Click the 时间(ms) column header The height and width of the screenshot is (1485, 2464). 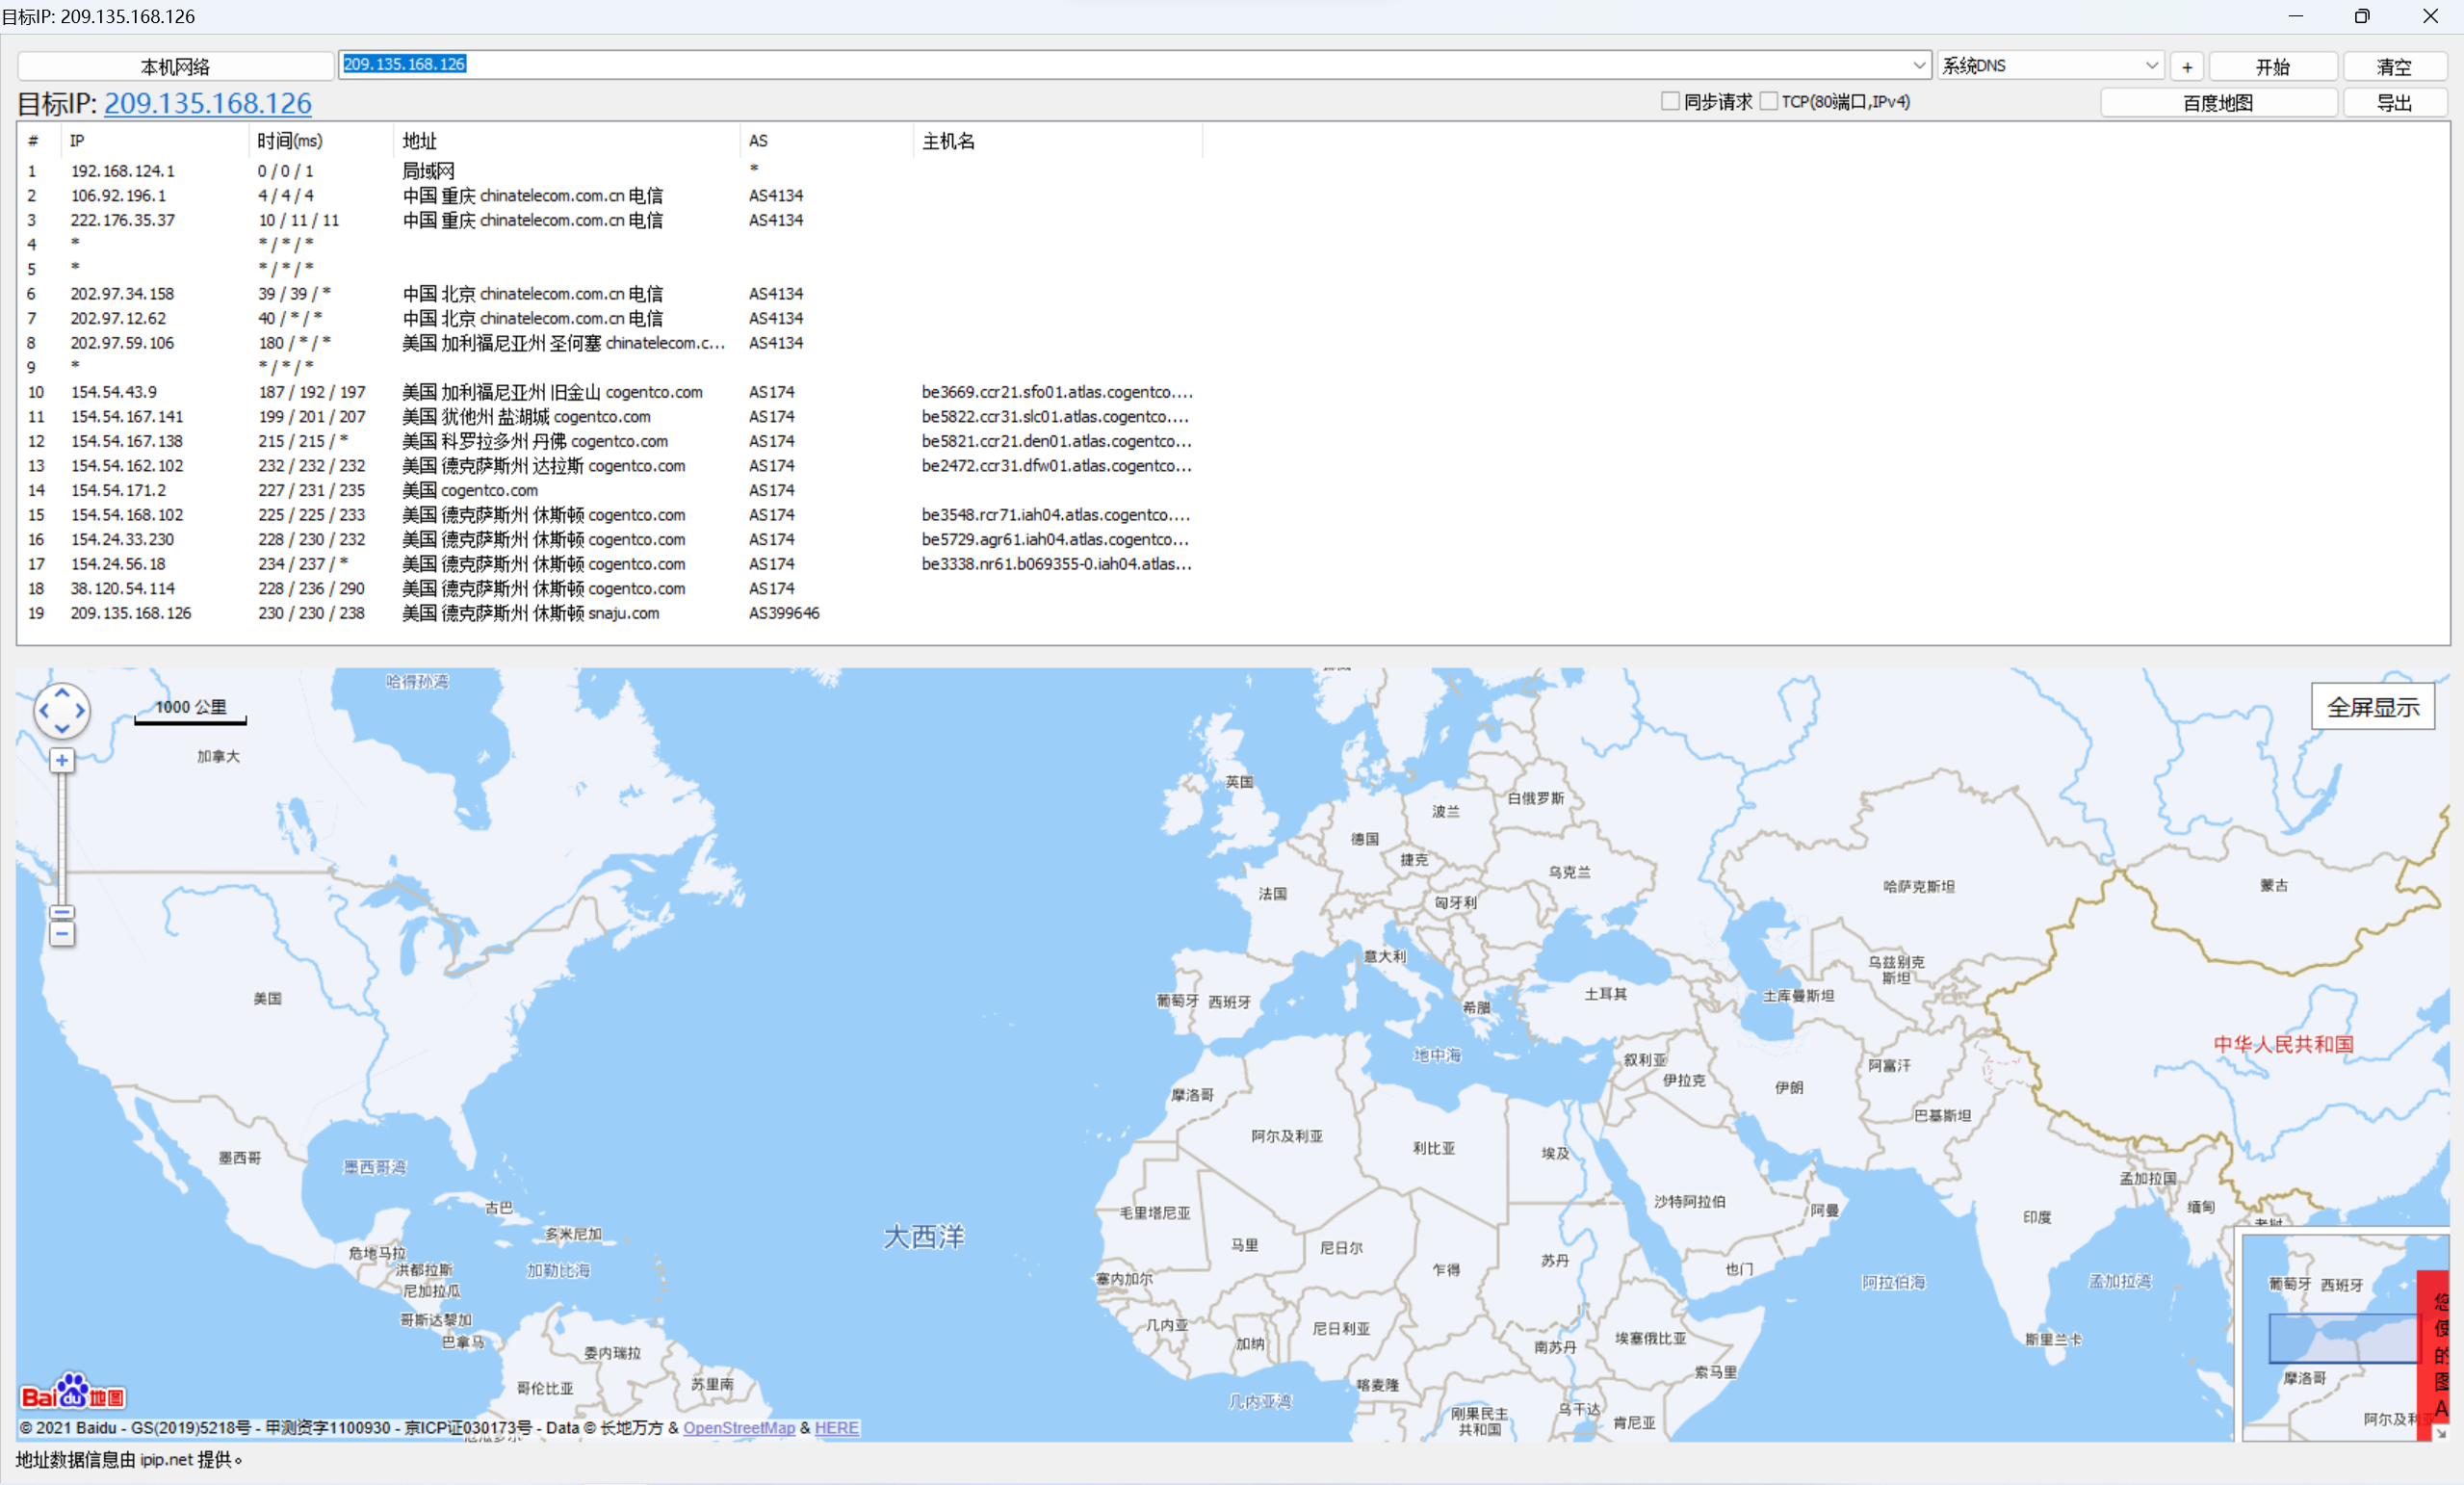tap(290, 141)
